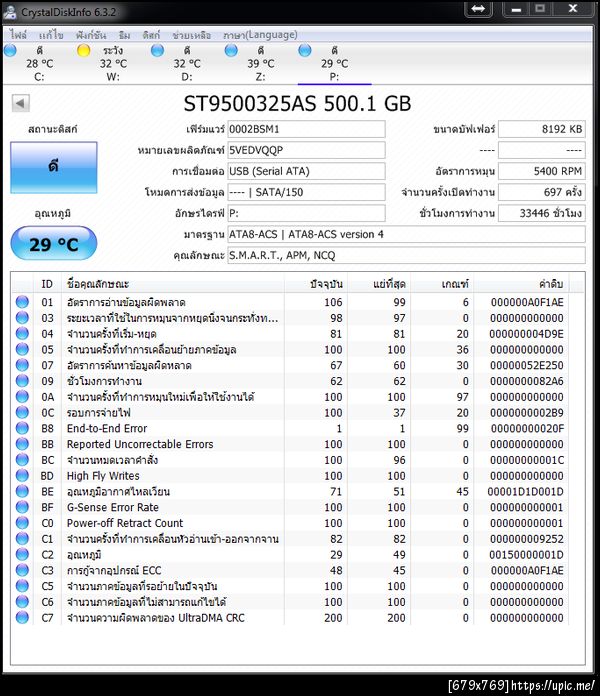The image size is (600, 696).
Task: Click status icon of attribute 09
Action: point(22,381)
